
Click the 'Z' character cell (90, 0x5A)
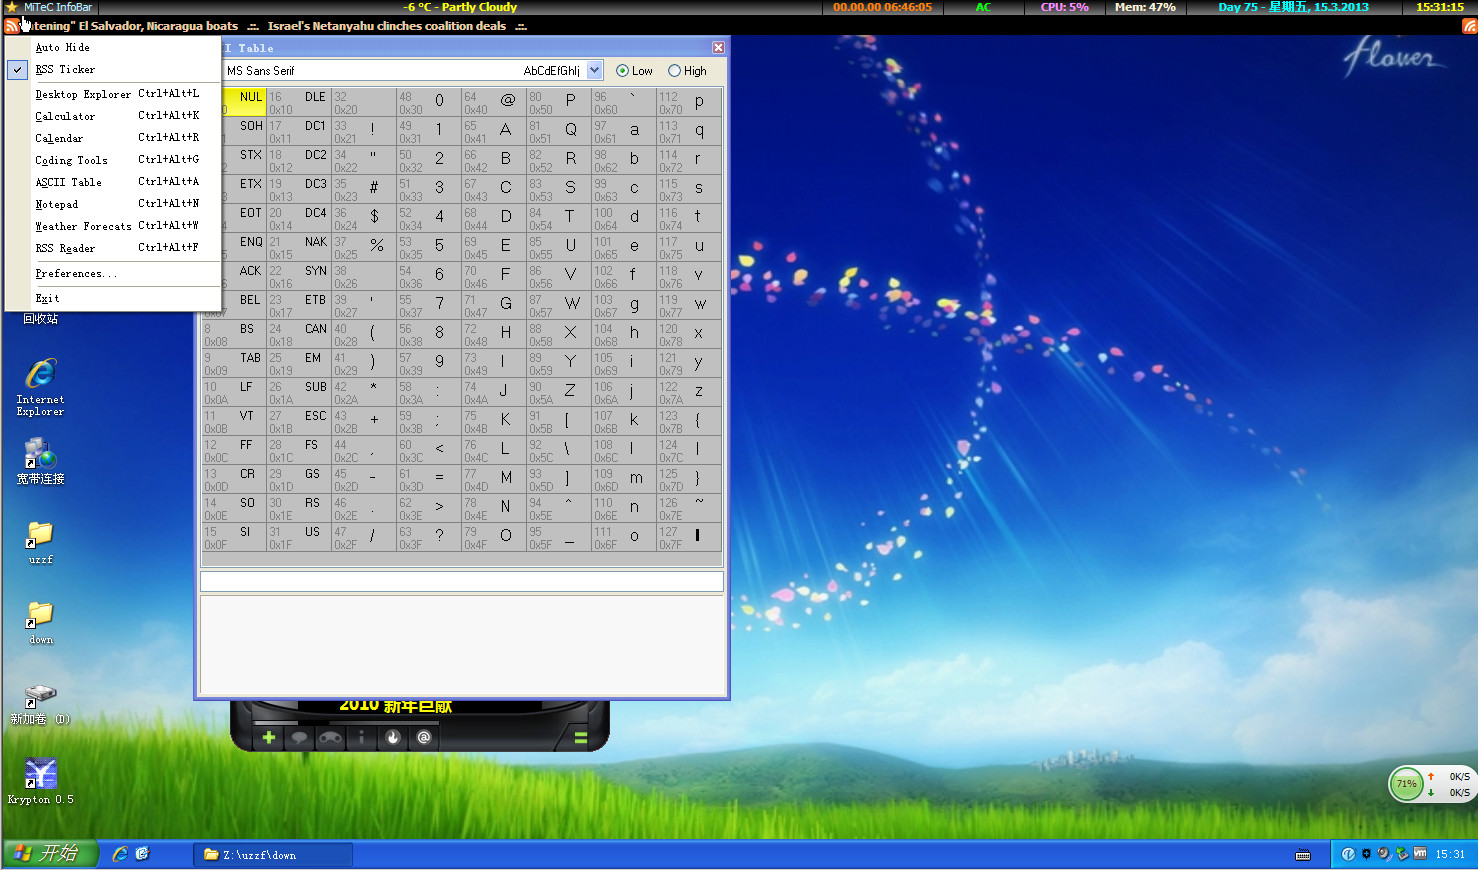click(559, 392)
